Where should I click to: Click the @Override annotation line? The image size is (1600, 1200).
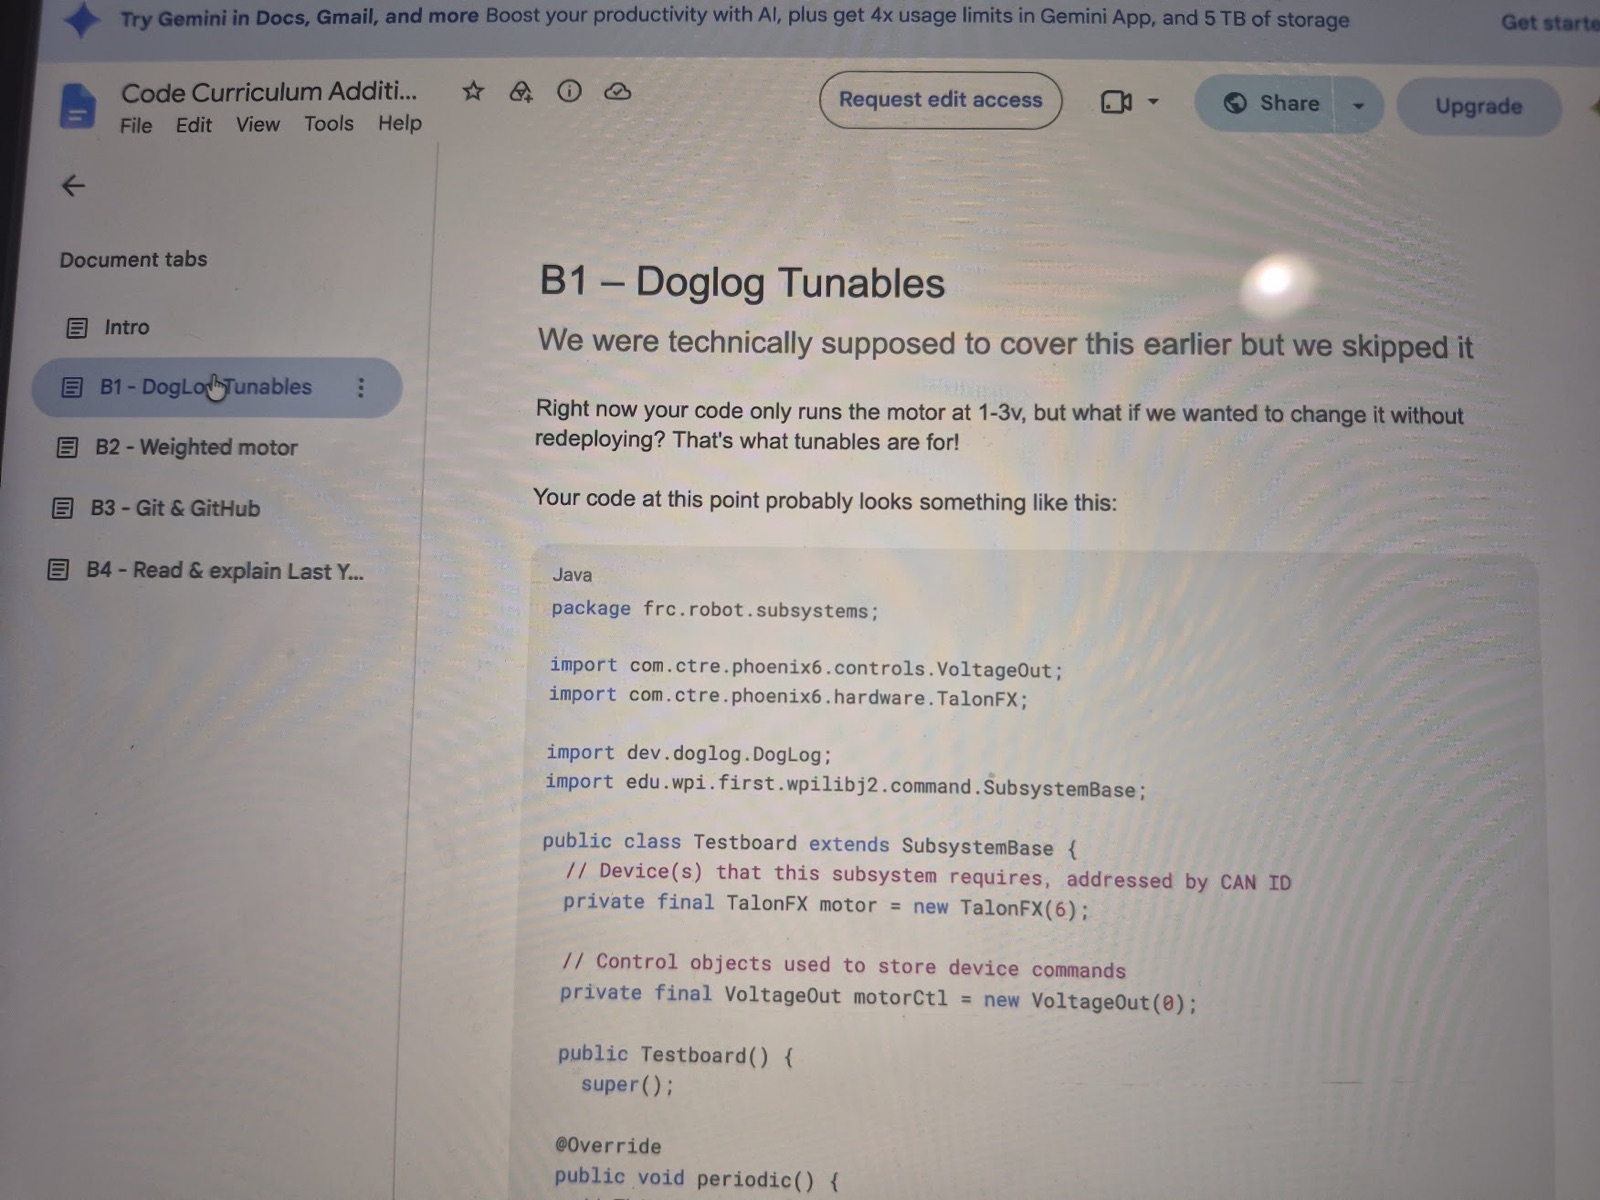608,1146
